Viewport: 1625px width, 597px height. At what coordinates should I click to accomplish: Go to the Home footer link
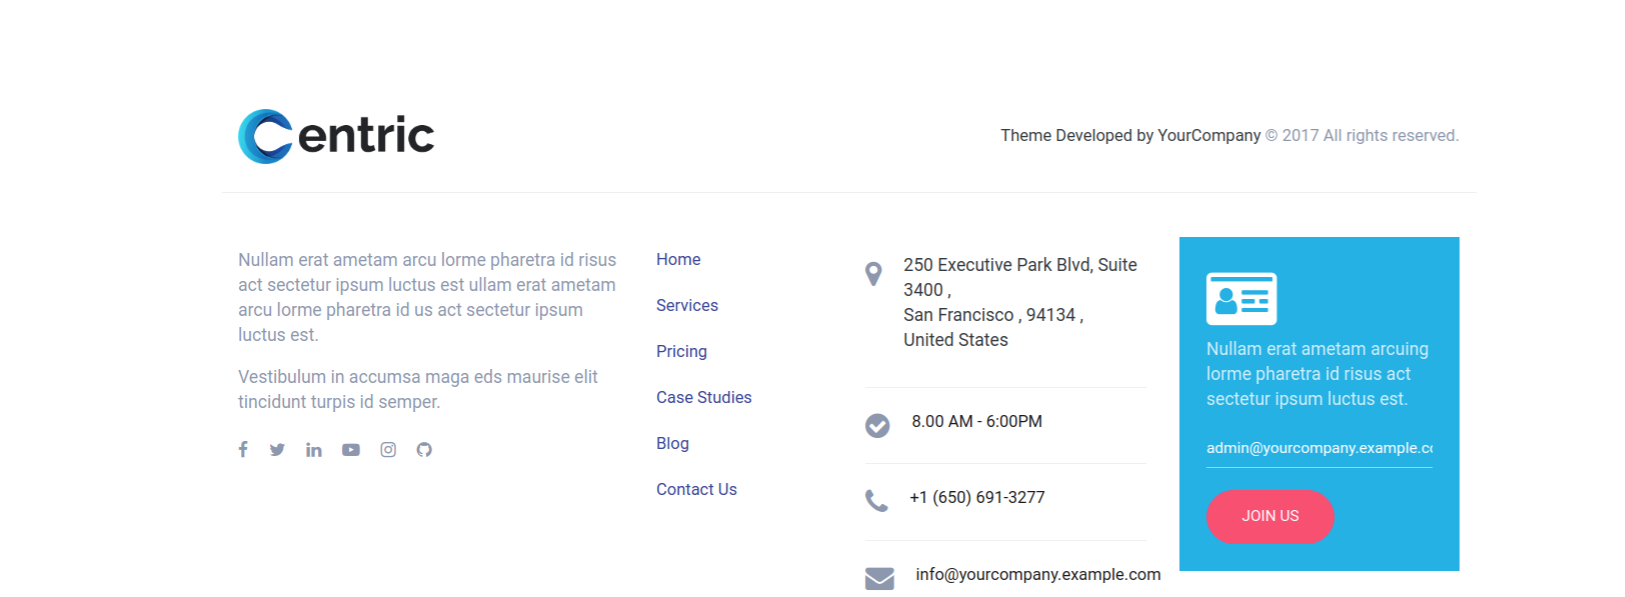point(678,259)
